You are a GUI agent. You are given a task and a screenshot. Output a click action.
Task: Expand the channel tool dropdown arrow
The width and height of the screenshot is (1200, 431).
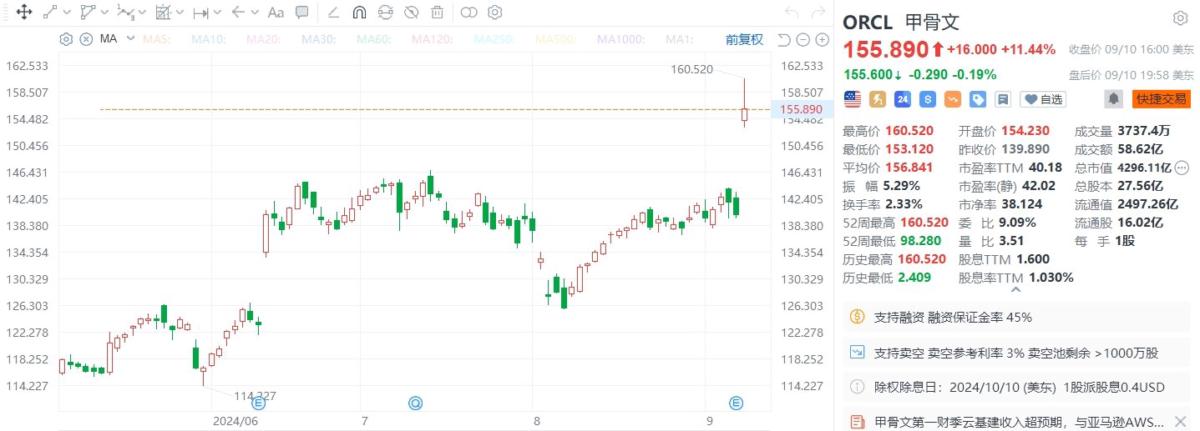tap(104, 13)
